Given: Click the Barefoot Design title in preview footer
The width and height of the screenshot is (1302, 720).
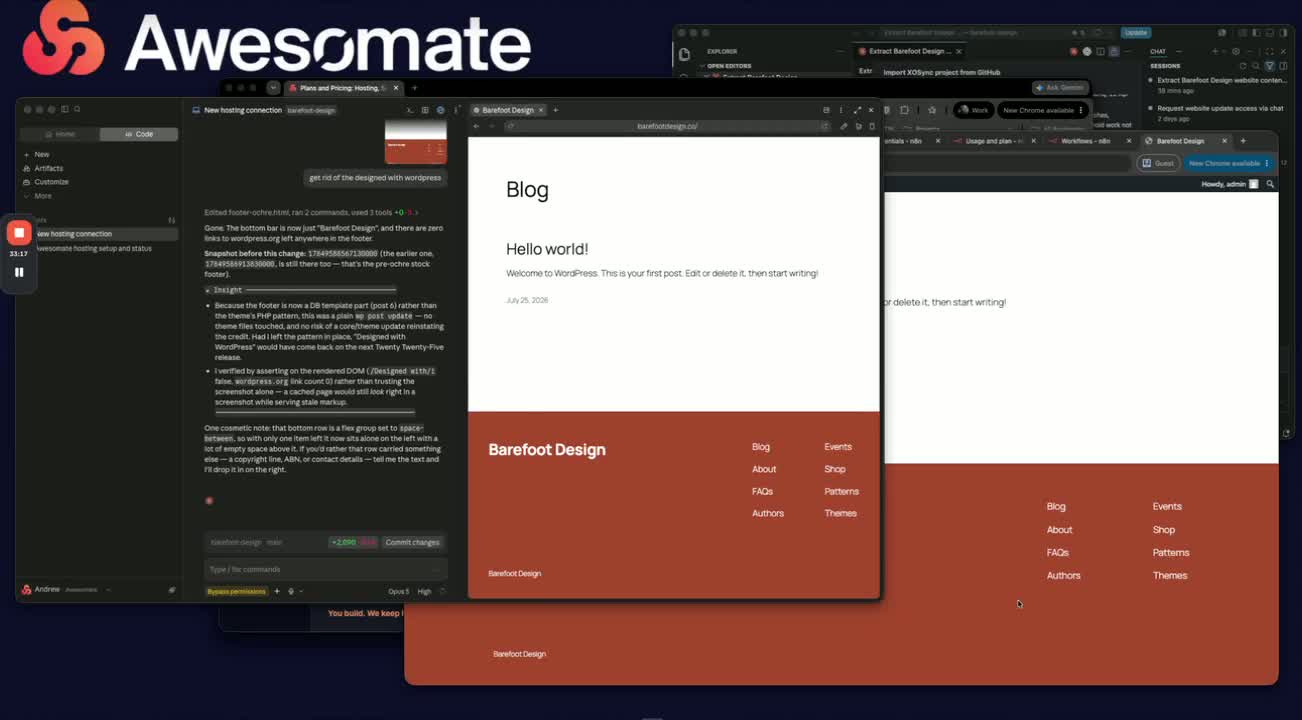Looking at the screenshot, I should 547,450.
